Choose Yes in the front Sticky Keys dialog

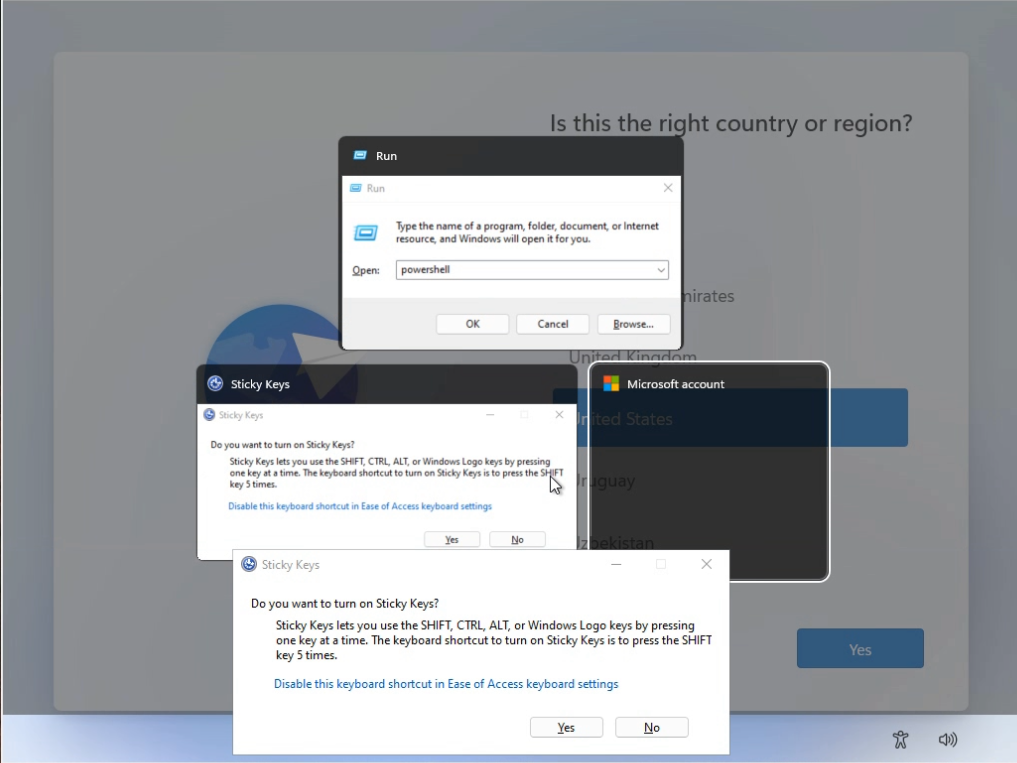pos(566,727)
